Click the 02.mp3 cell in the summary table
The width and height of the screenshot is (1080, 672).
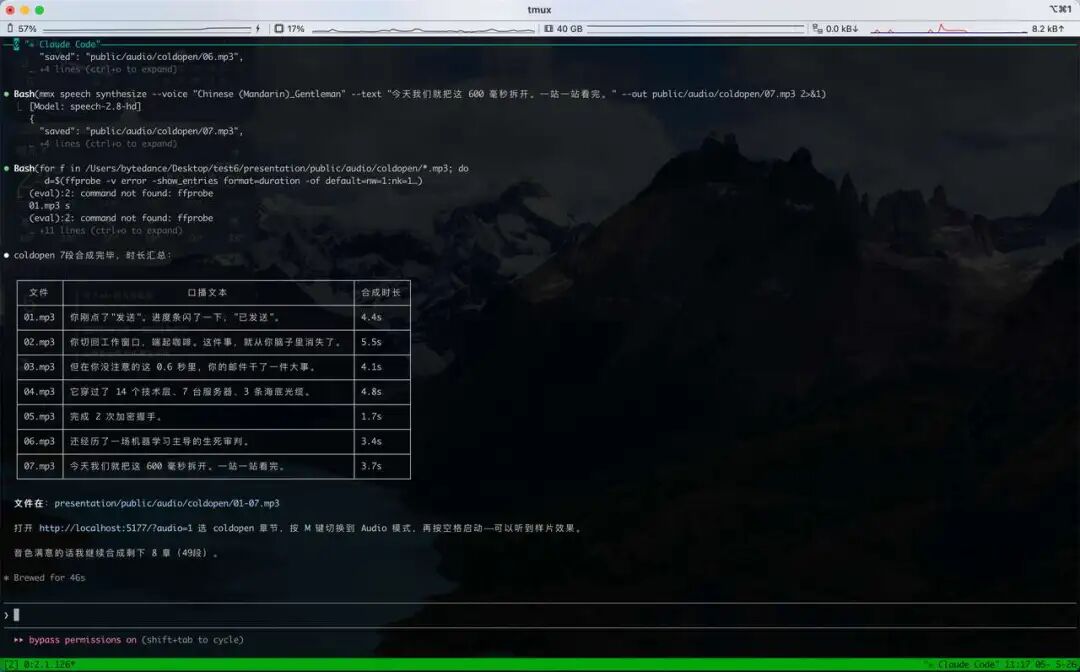pyautogui.click(x=39, y=342)
